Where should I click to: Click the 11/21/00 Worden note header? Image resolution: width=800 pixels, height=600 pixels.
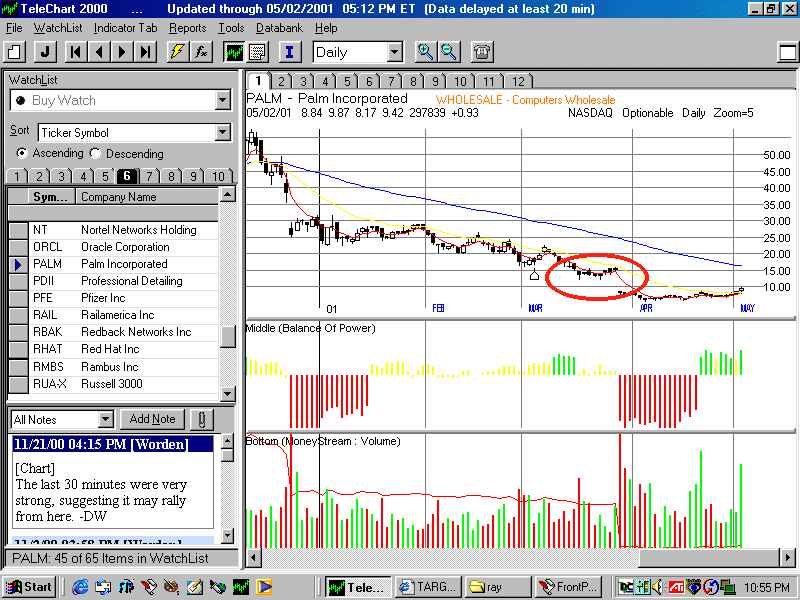tap(112, 444)
